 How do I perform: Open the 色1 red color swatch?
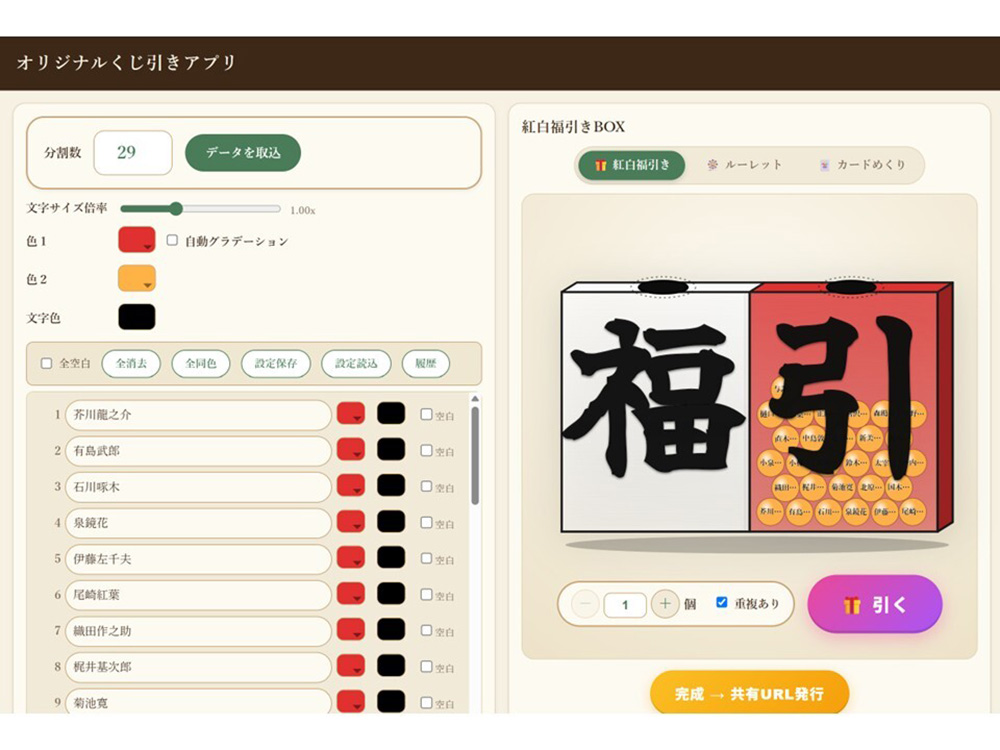[x=136, y=240]
